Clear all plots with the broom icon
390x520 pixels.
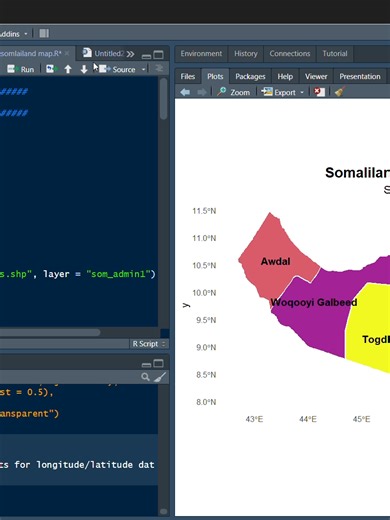(340, 92)
